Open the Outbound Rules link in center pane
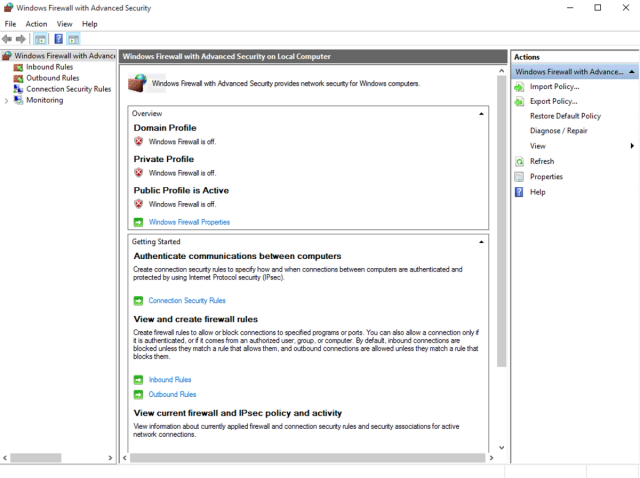This screenshot has height=478, width=640. [x=172, y=395]
